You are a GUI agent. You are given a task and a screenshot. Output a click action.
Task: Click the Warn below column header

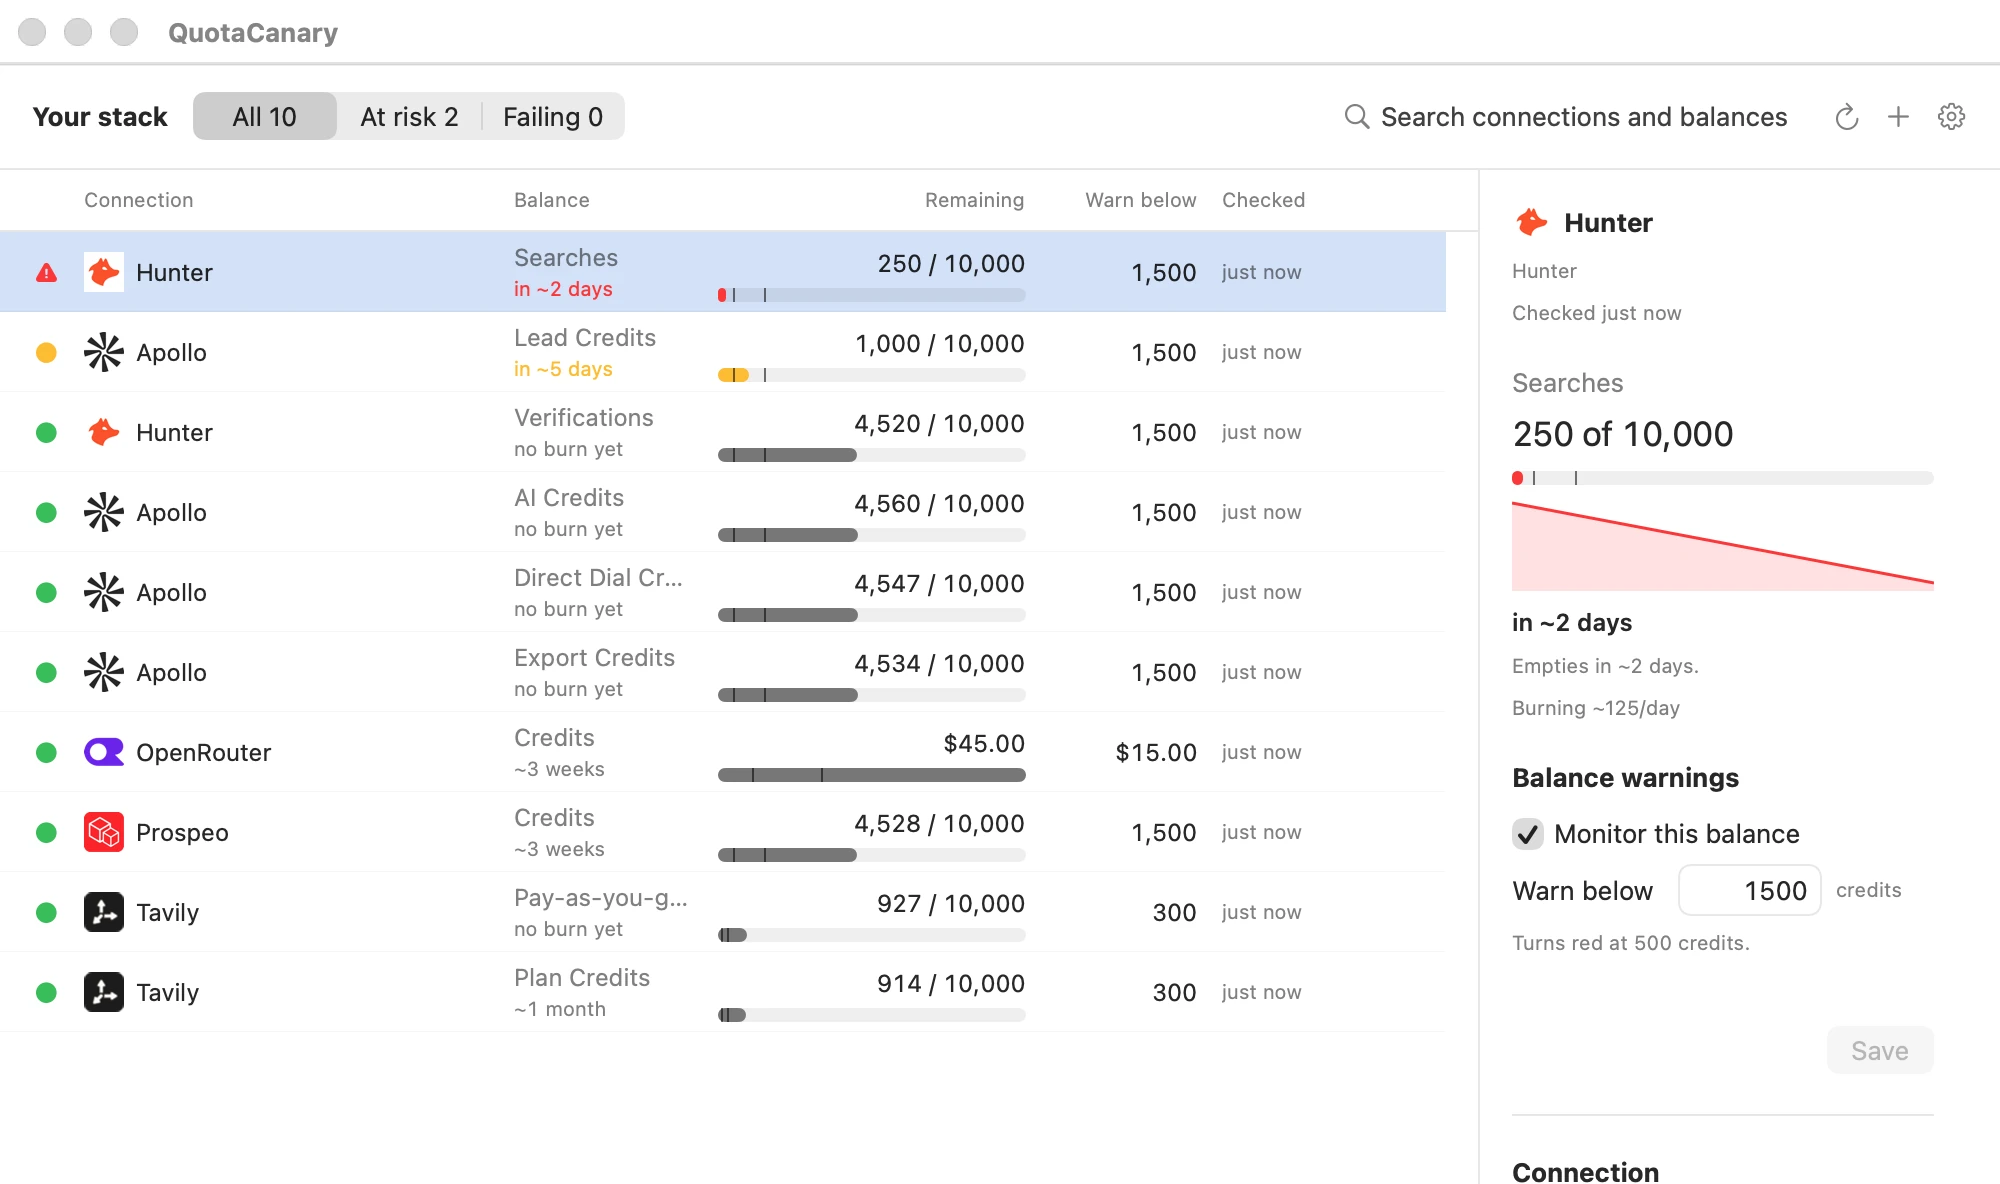click(1141, 200)
